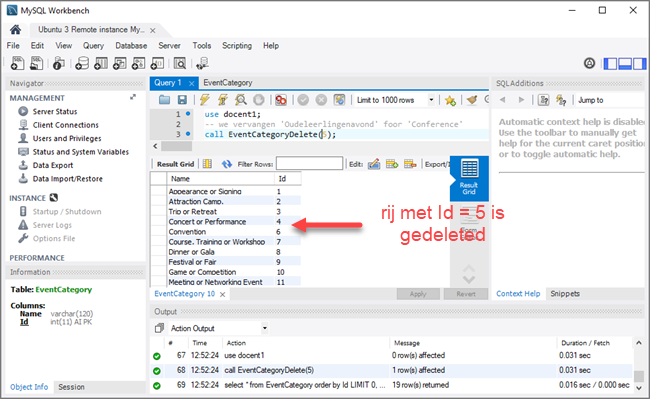Open the Database menu
This screenshot has width=650, height=399.
131,46
